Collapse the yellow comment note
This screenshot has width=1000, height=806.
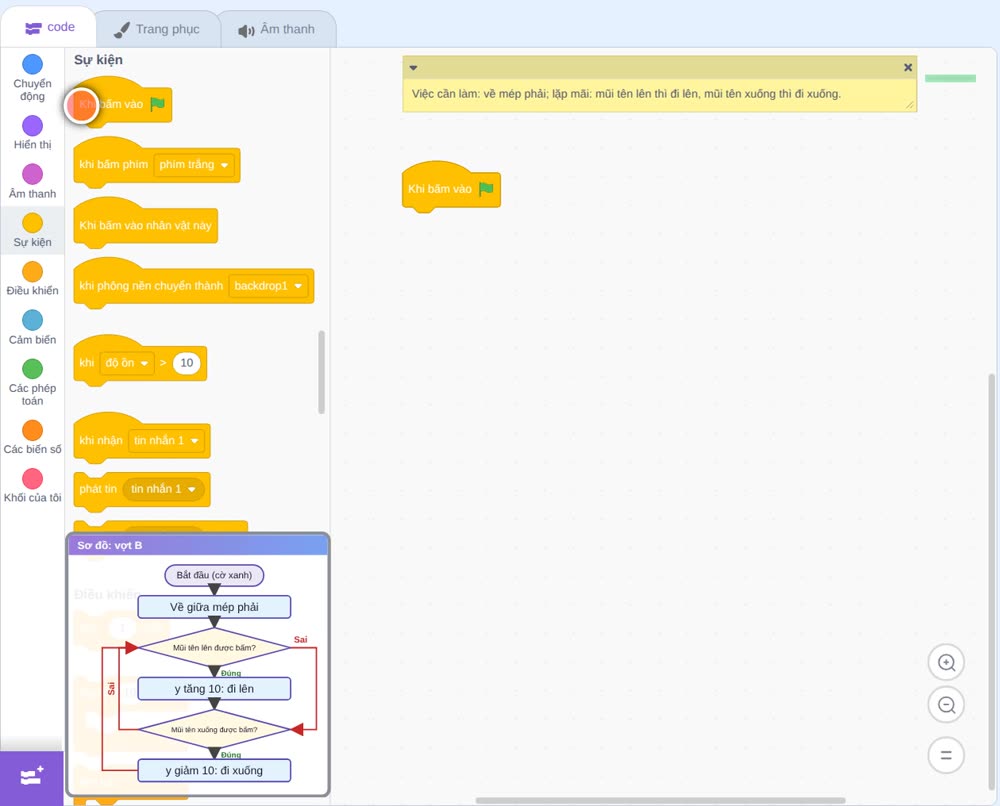click(x=413, y=68)
